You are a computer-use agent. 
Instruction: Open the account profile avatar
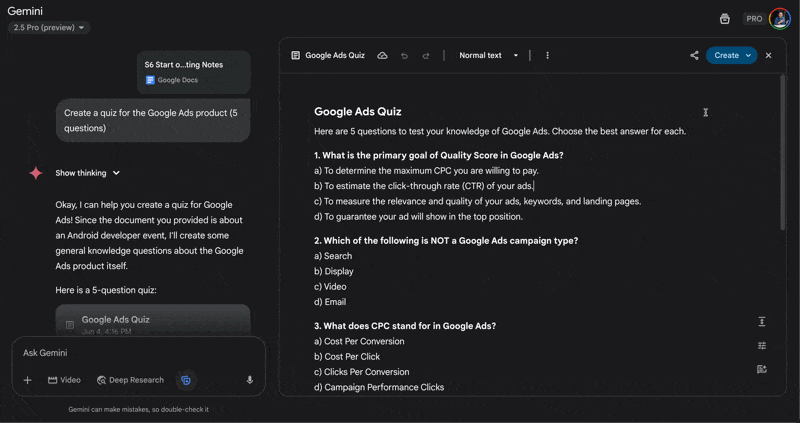pos(780,19)
